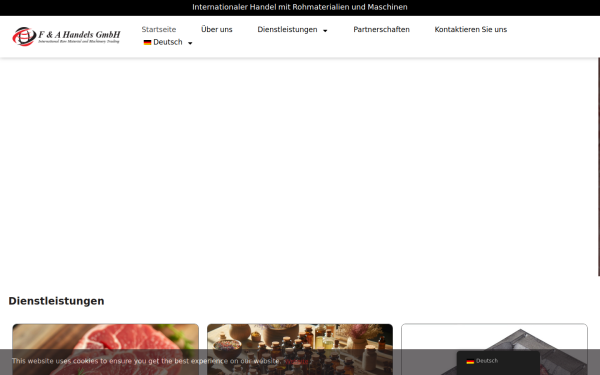Screen dimensions: 600x375
Task: Open the Startseite menu item
Action: pos(159,29)
